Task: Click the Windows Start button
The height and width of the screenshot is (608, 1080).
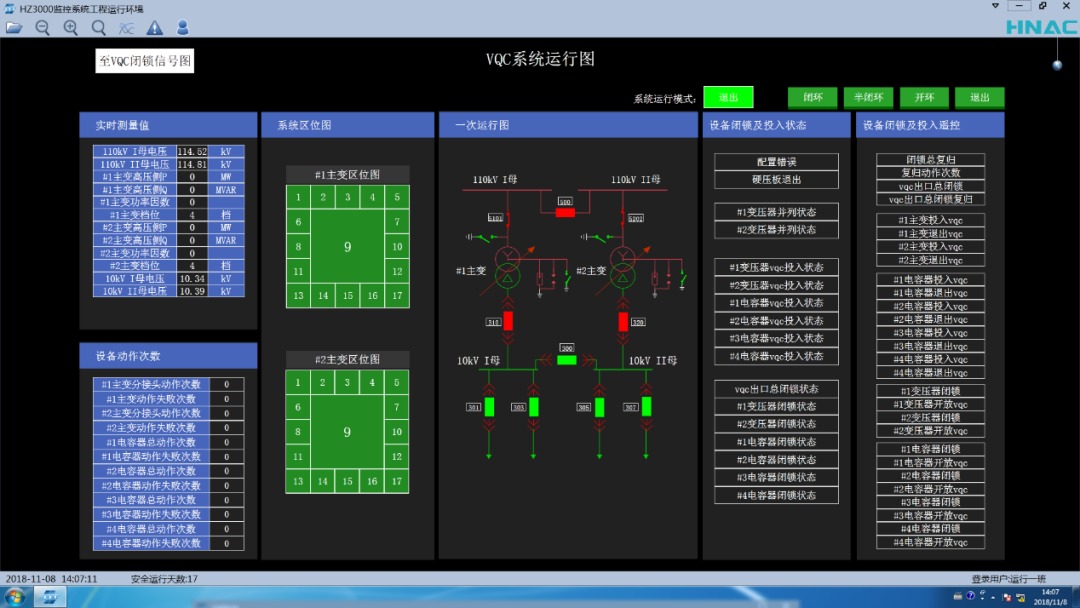Action: [x=16, y=597]
